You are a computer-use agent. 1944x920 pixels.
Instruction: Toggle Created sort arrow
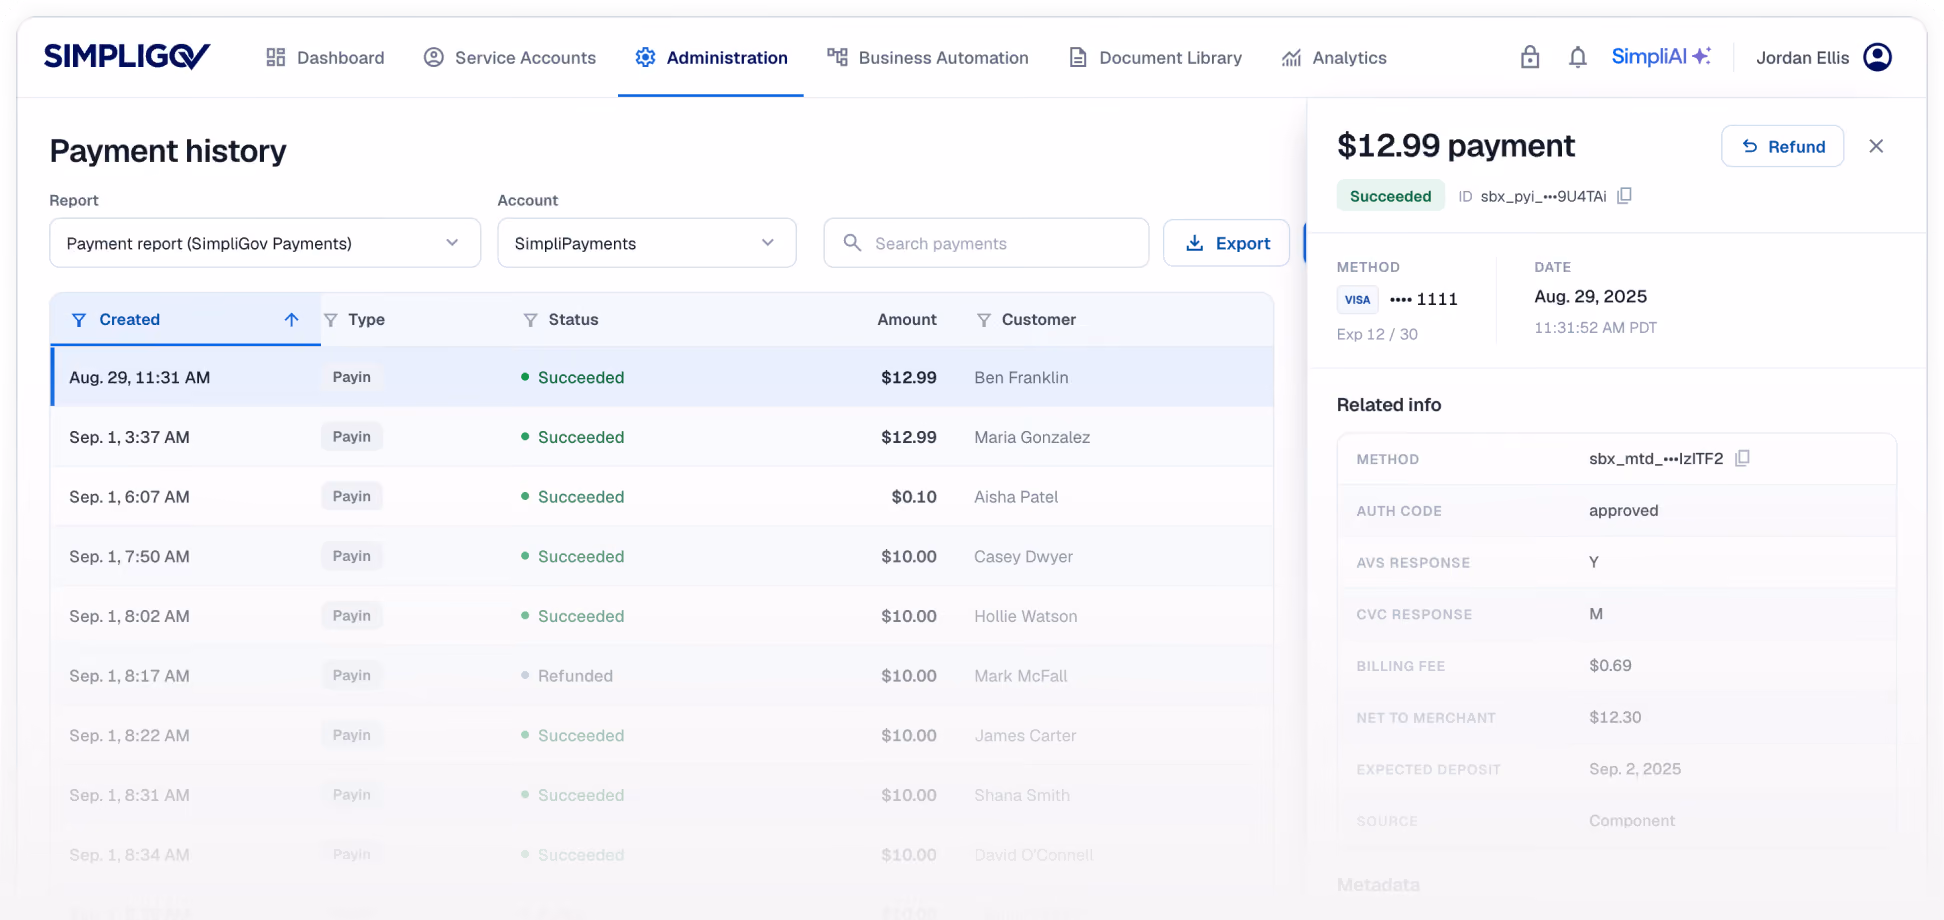[292, 320]
